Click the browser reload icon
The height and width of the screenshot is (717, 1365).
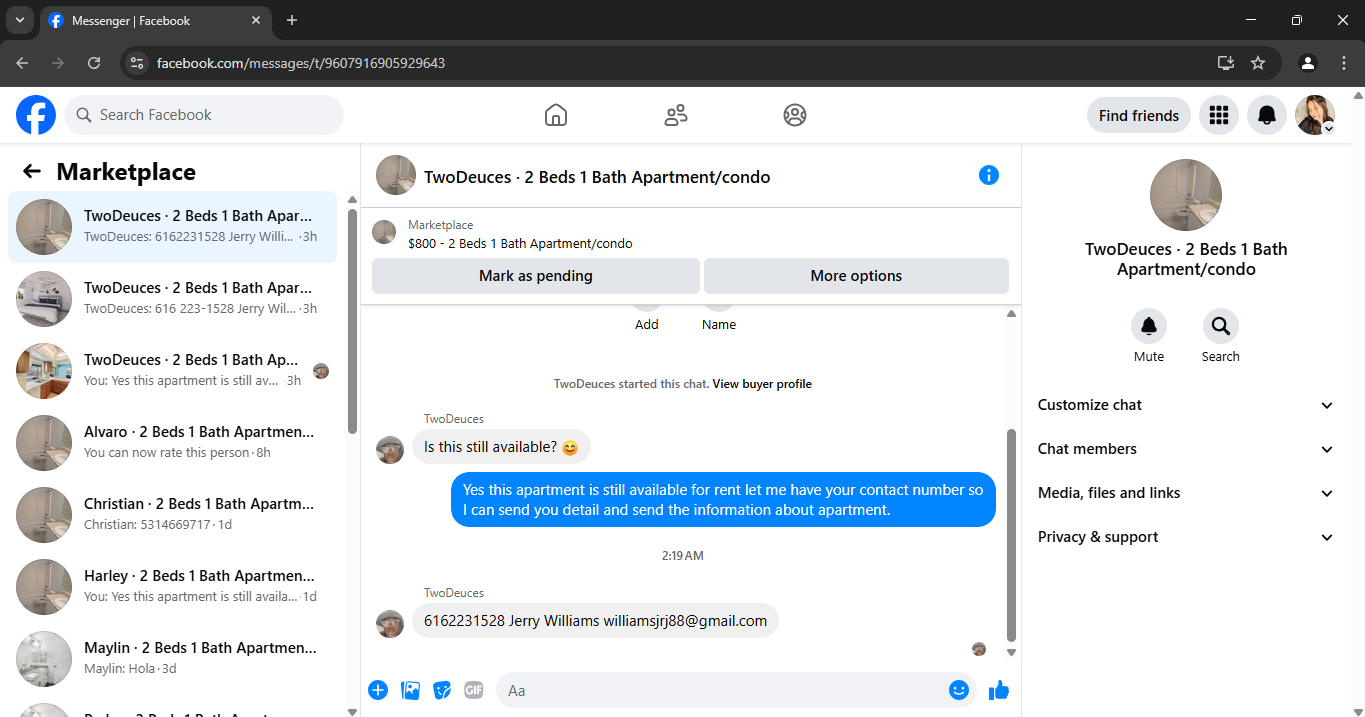(94, 63)
